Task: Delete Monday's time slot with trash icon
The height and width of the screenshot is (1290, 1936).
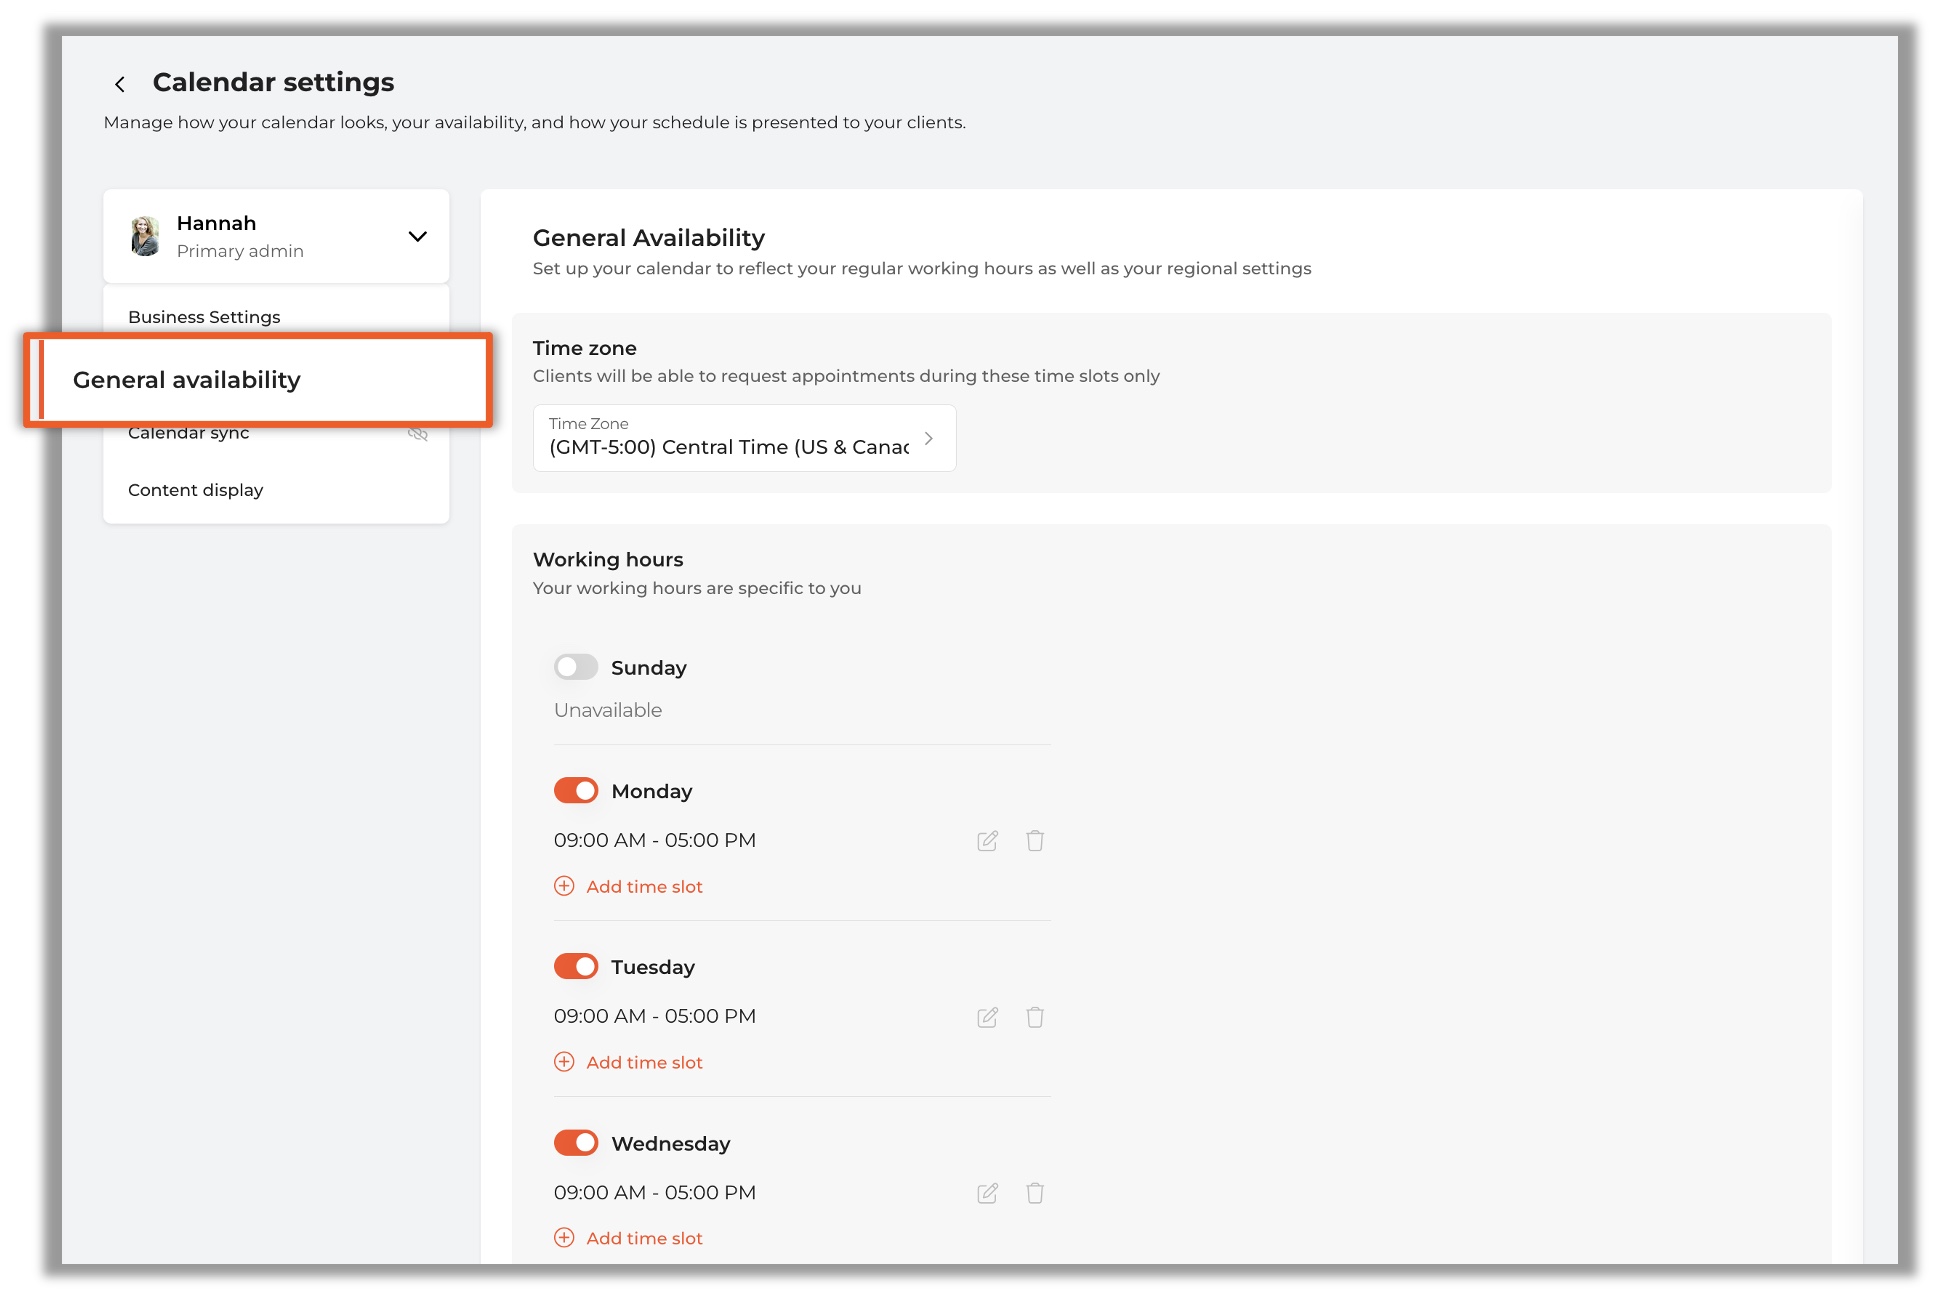Action: (1035, 841)
